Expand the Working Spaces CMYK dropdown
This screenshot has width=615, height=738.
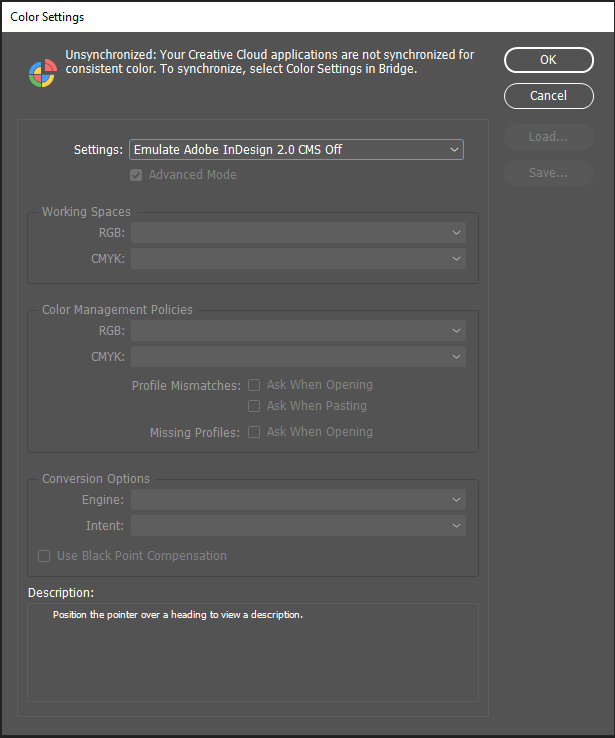298,259
